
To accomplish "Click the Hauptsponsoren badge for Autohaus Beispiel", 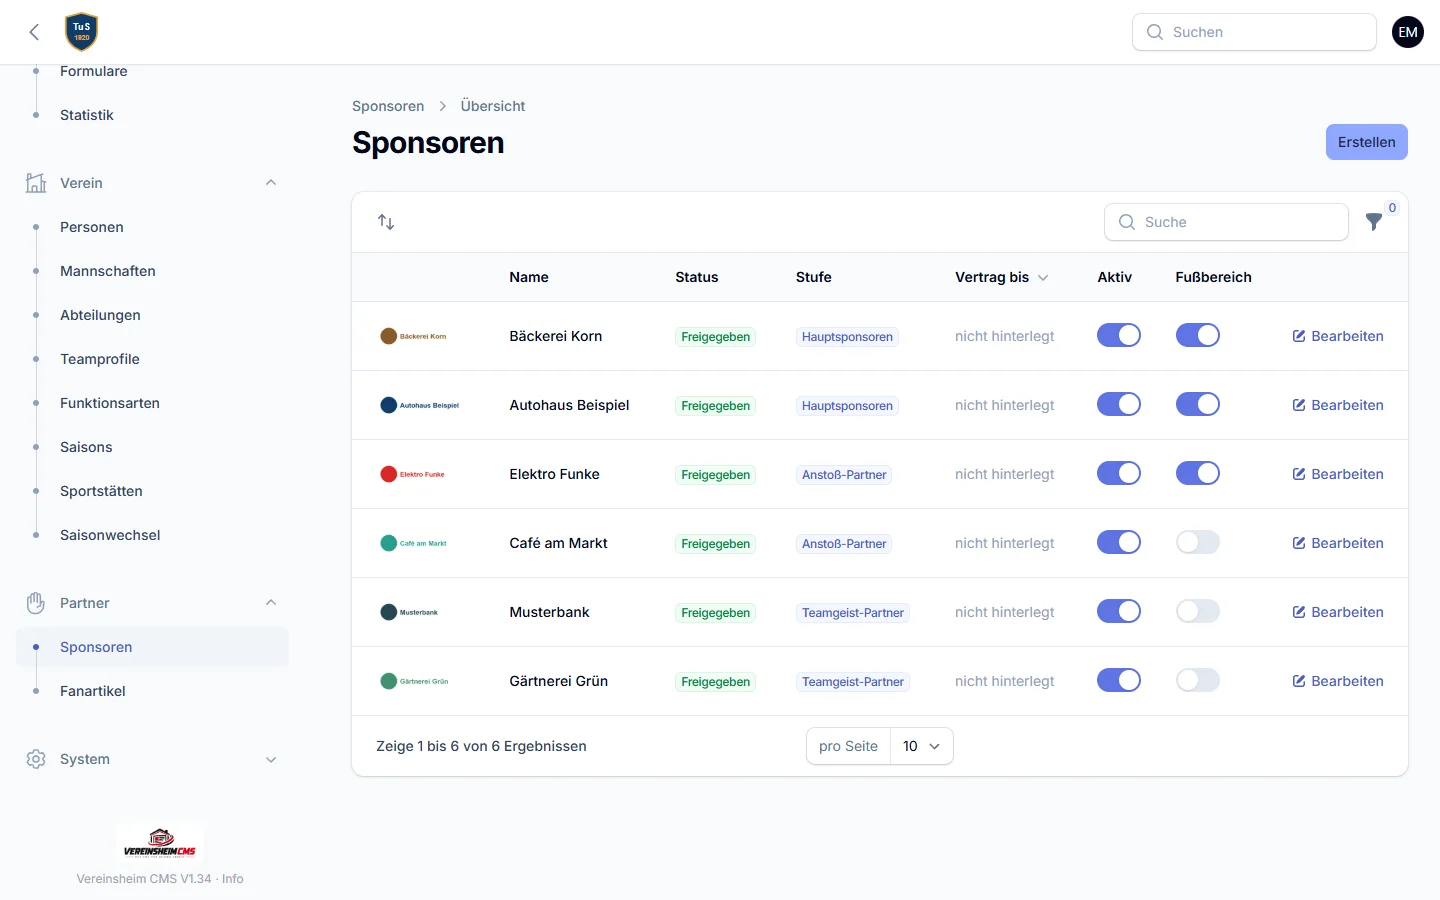I will point(847,406).
